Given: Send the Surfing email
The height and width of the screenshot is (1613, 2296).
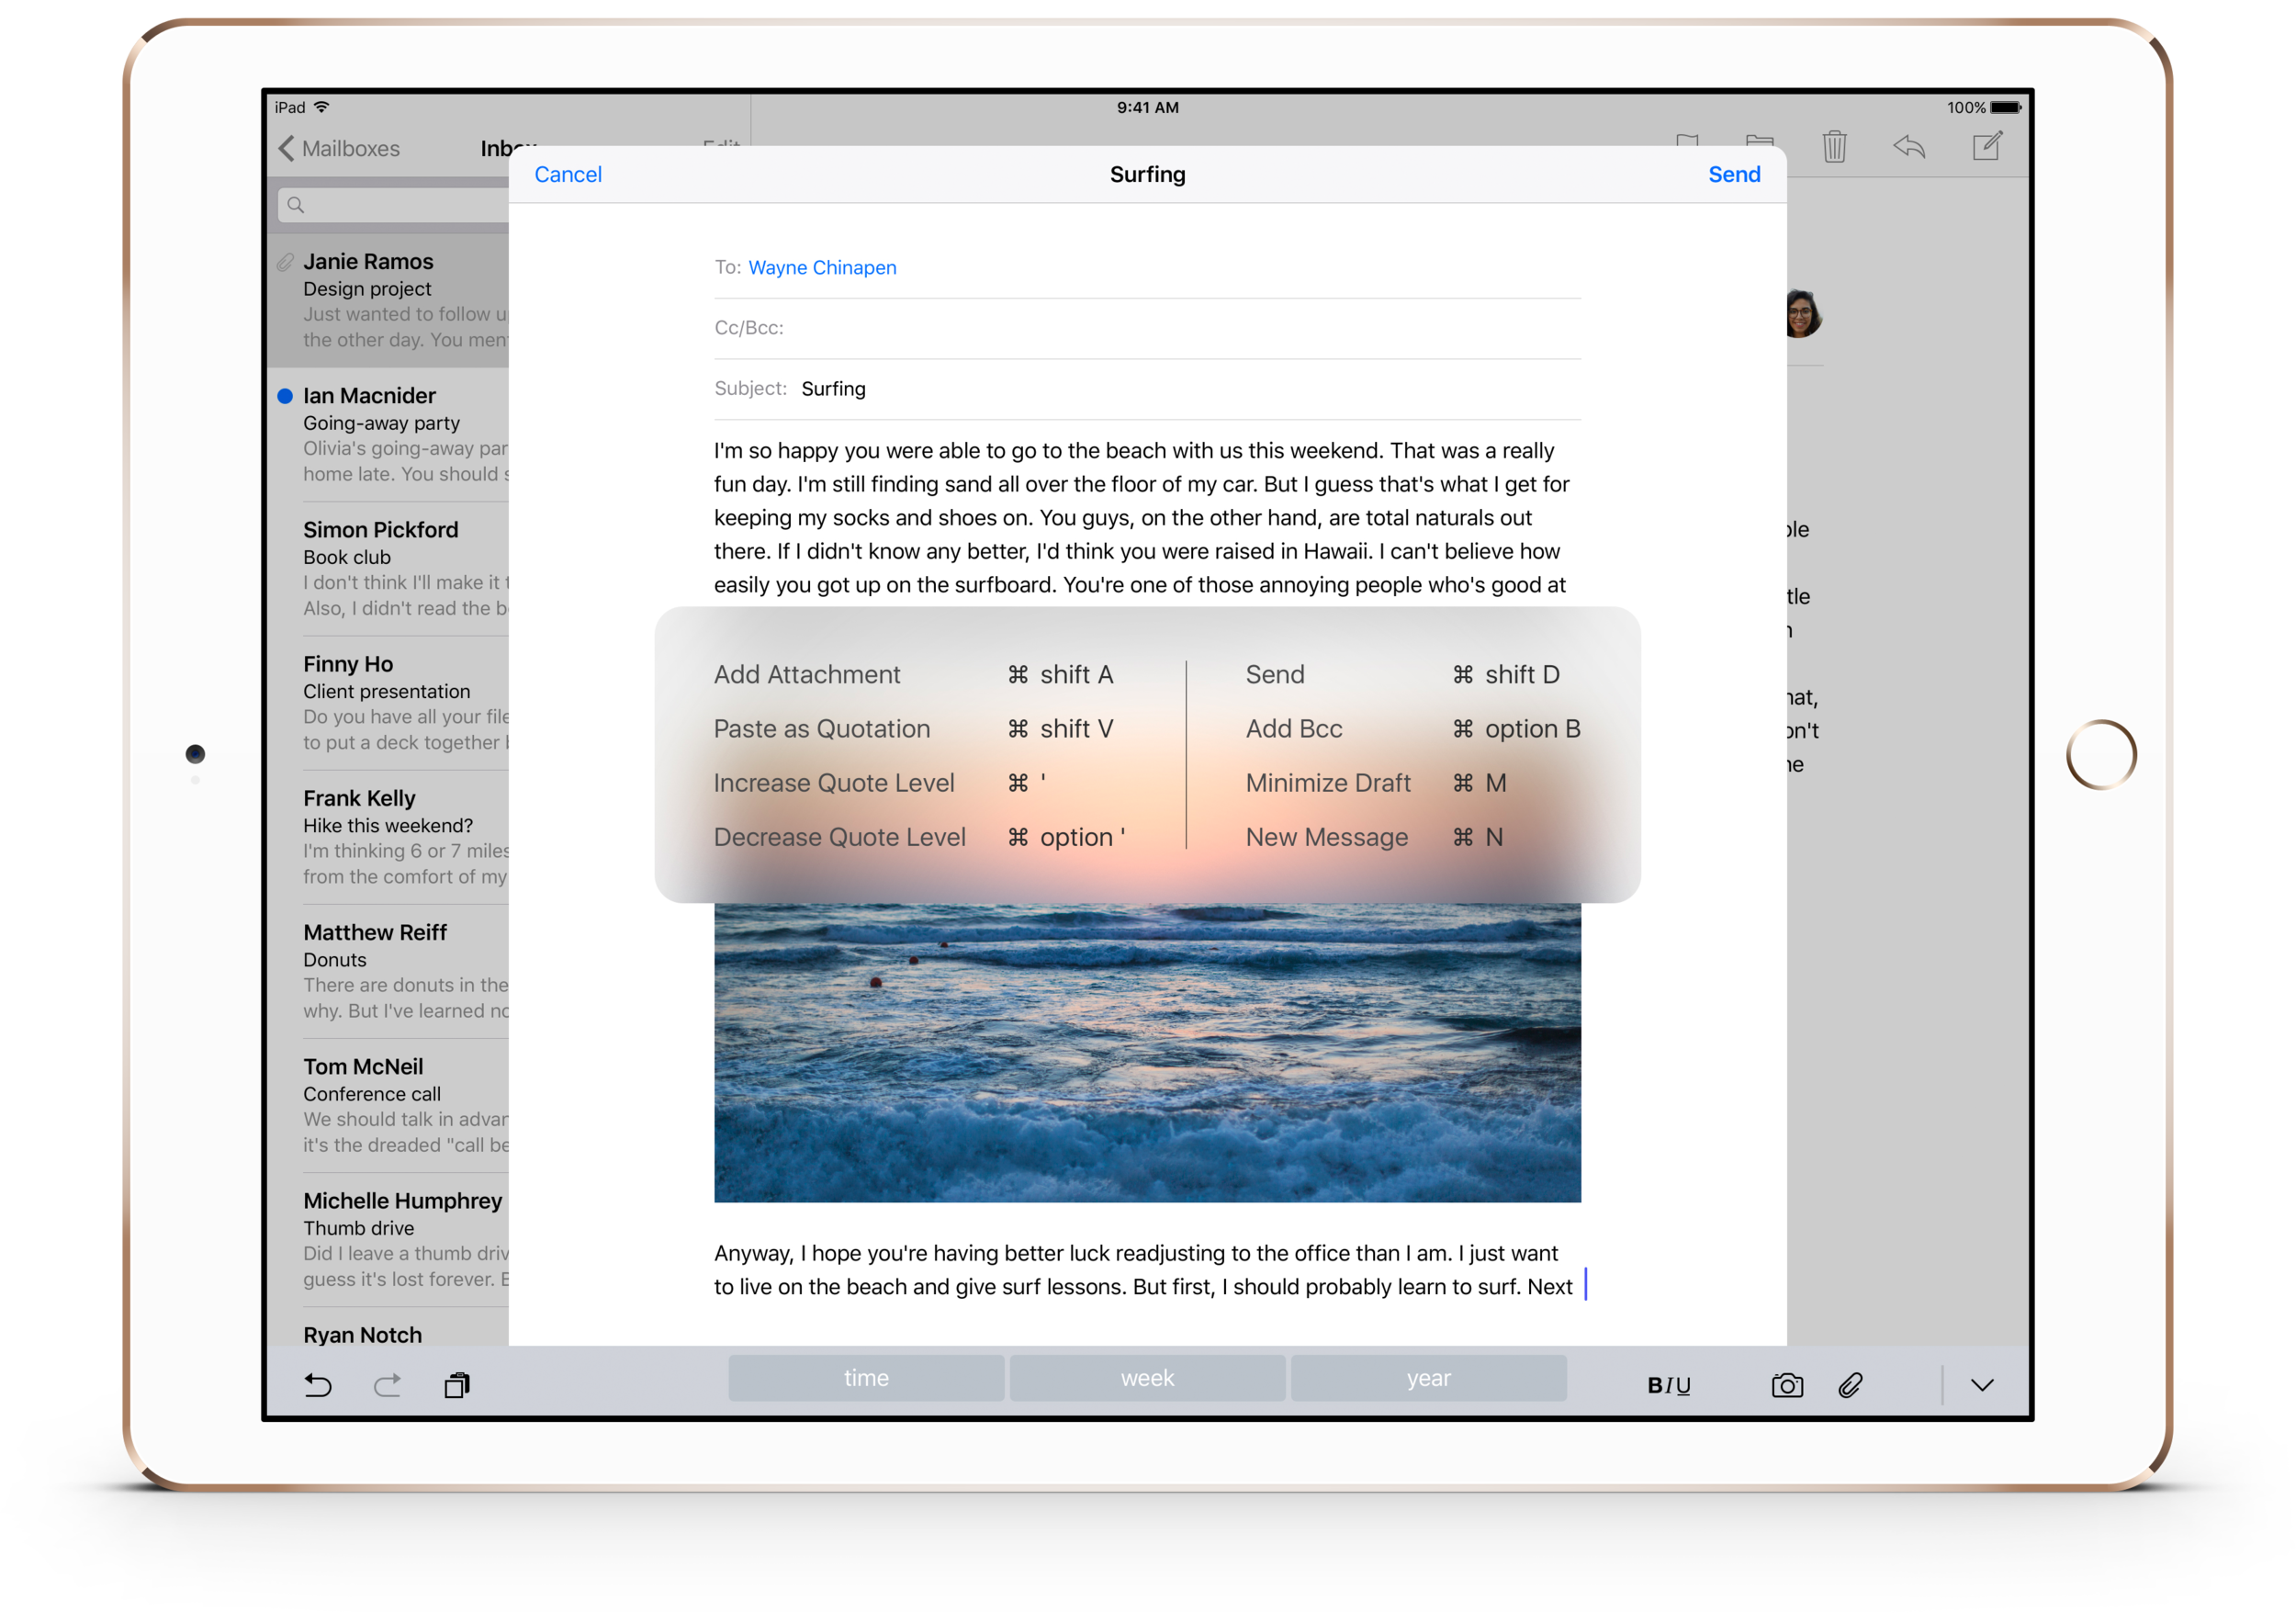Looking at the screenshot, I should (x=1733, y=175).
